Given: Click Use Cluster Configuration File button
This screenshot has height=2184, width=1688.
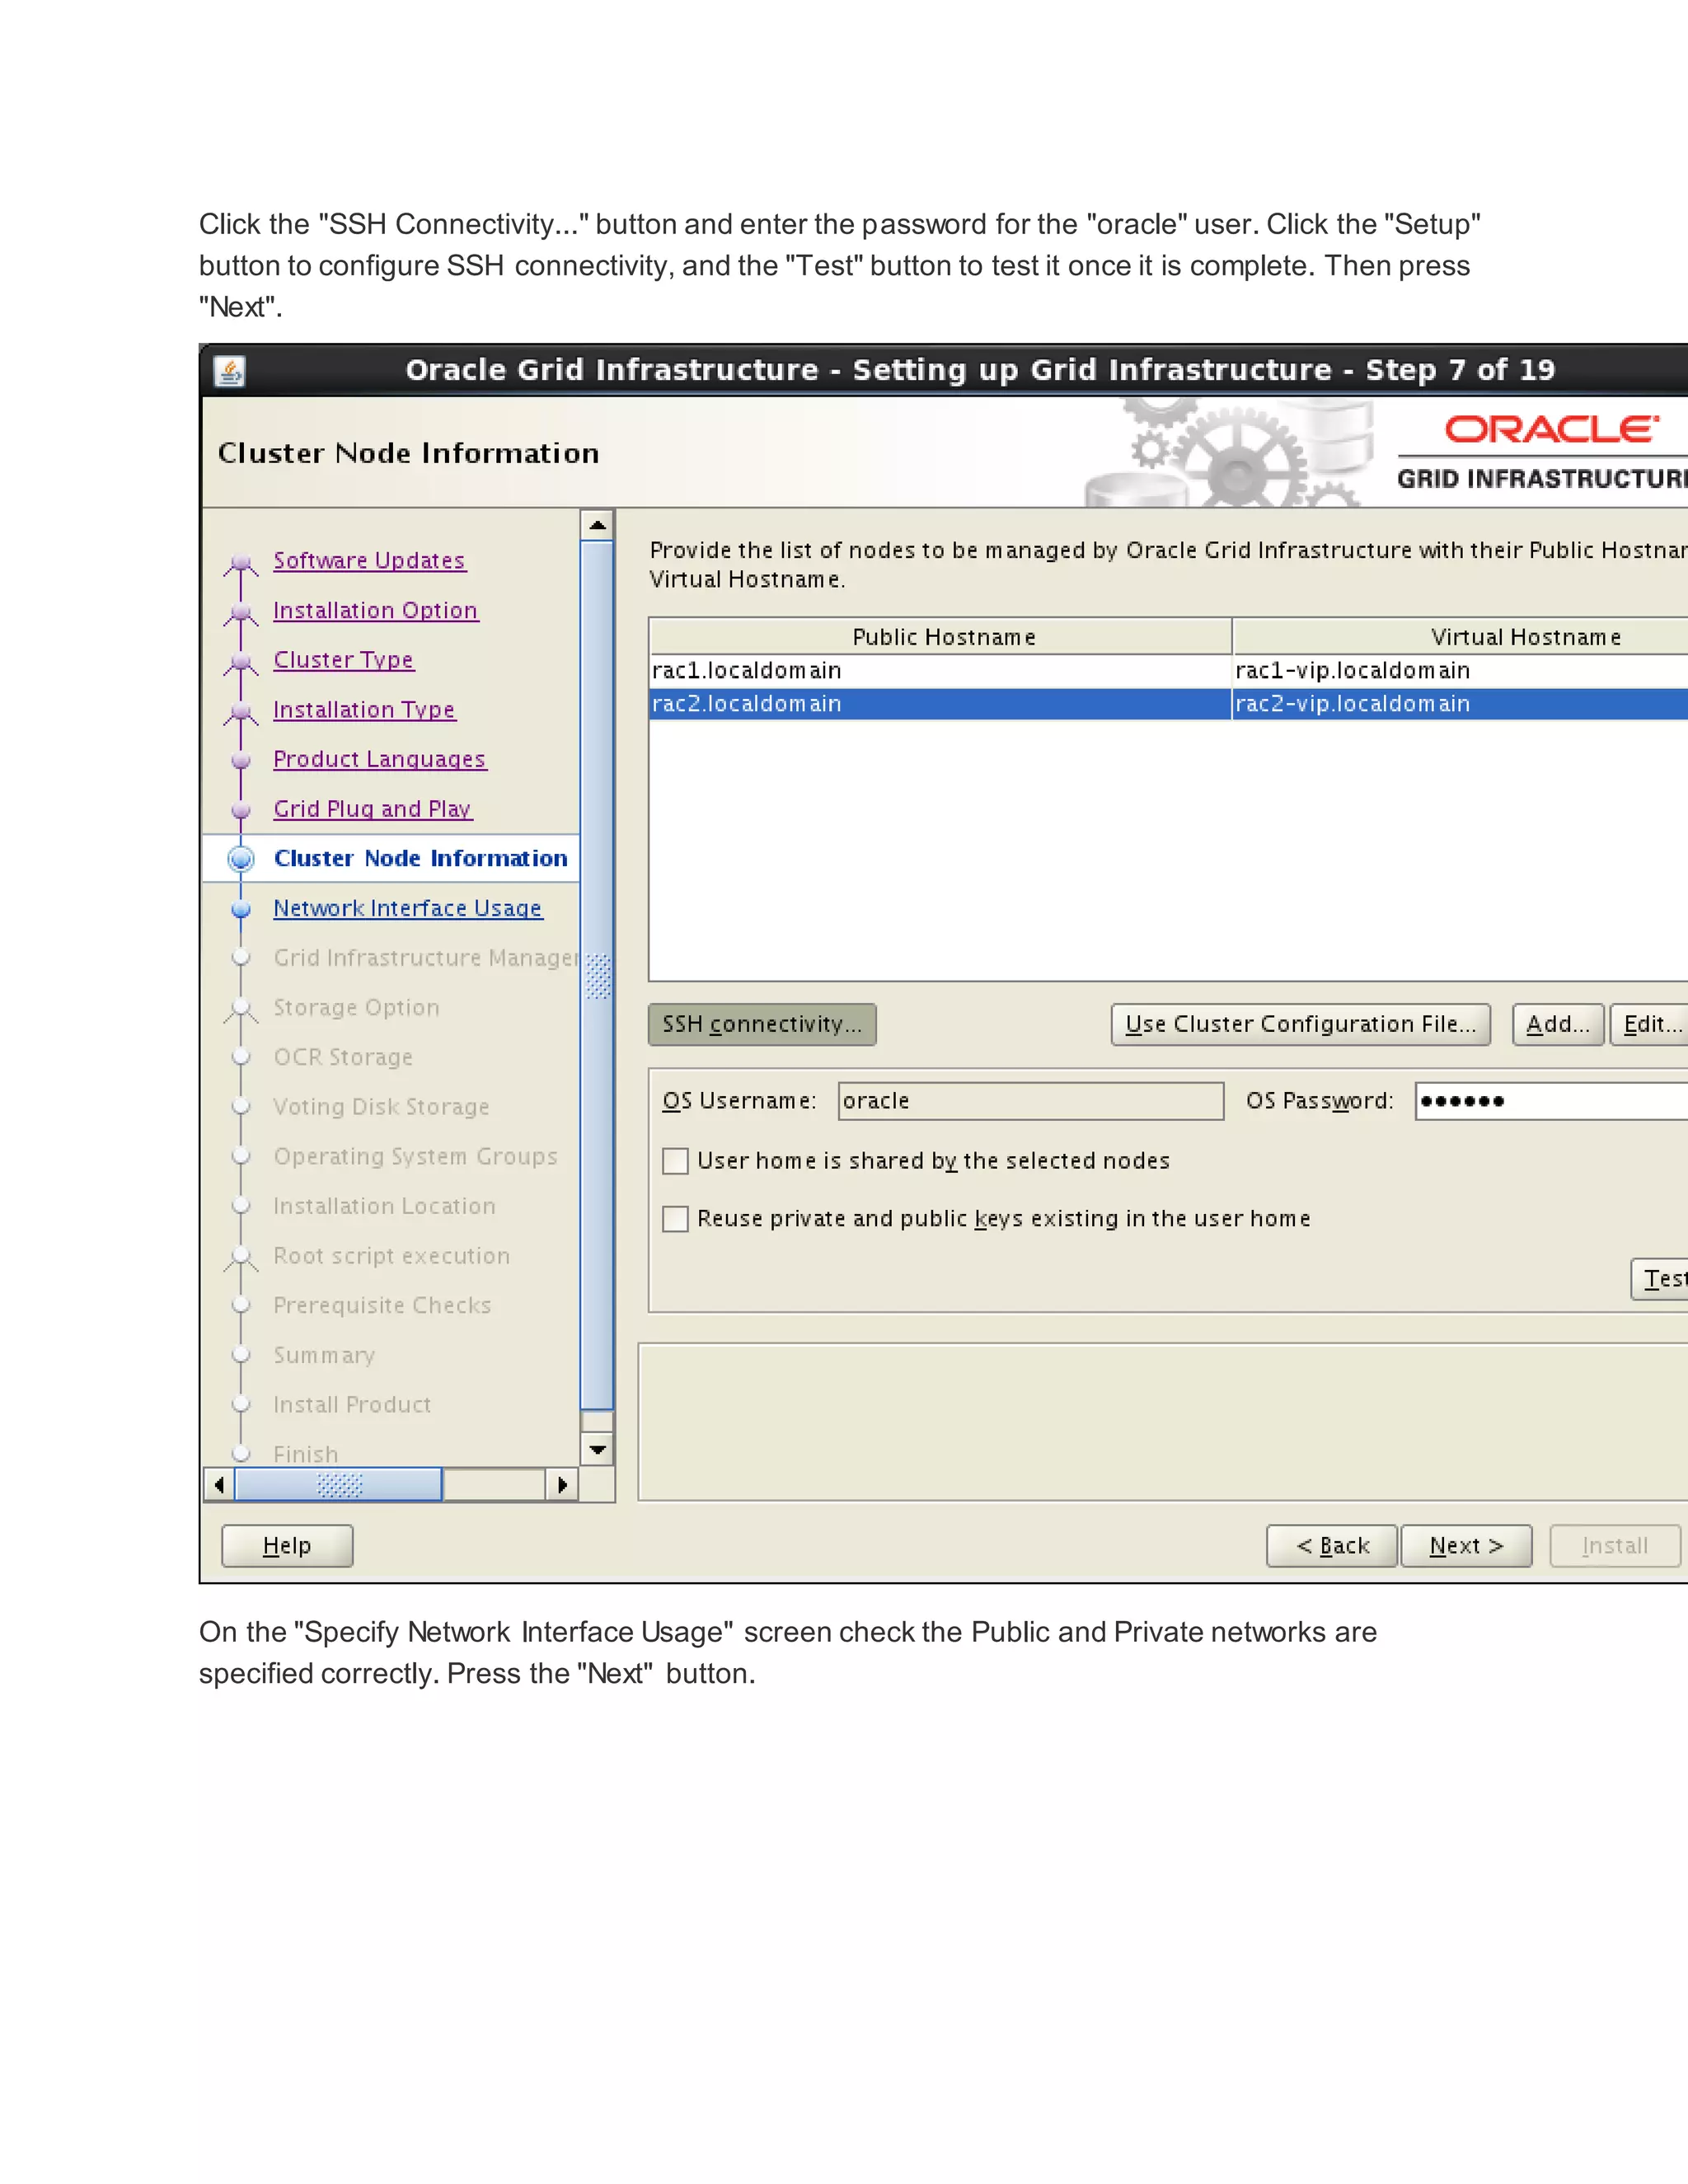Looking at the screenshot, I should tap(1300, 1024).
